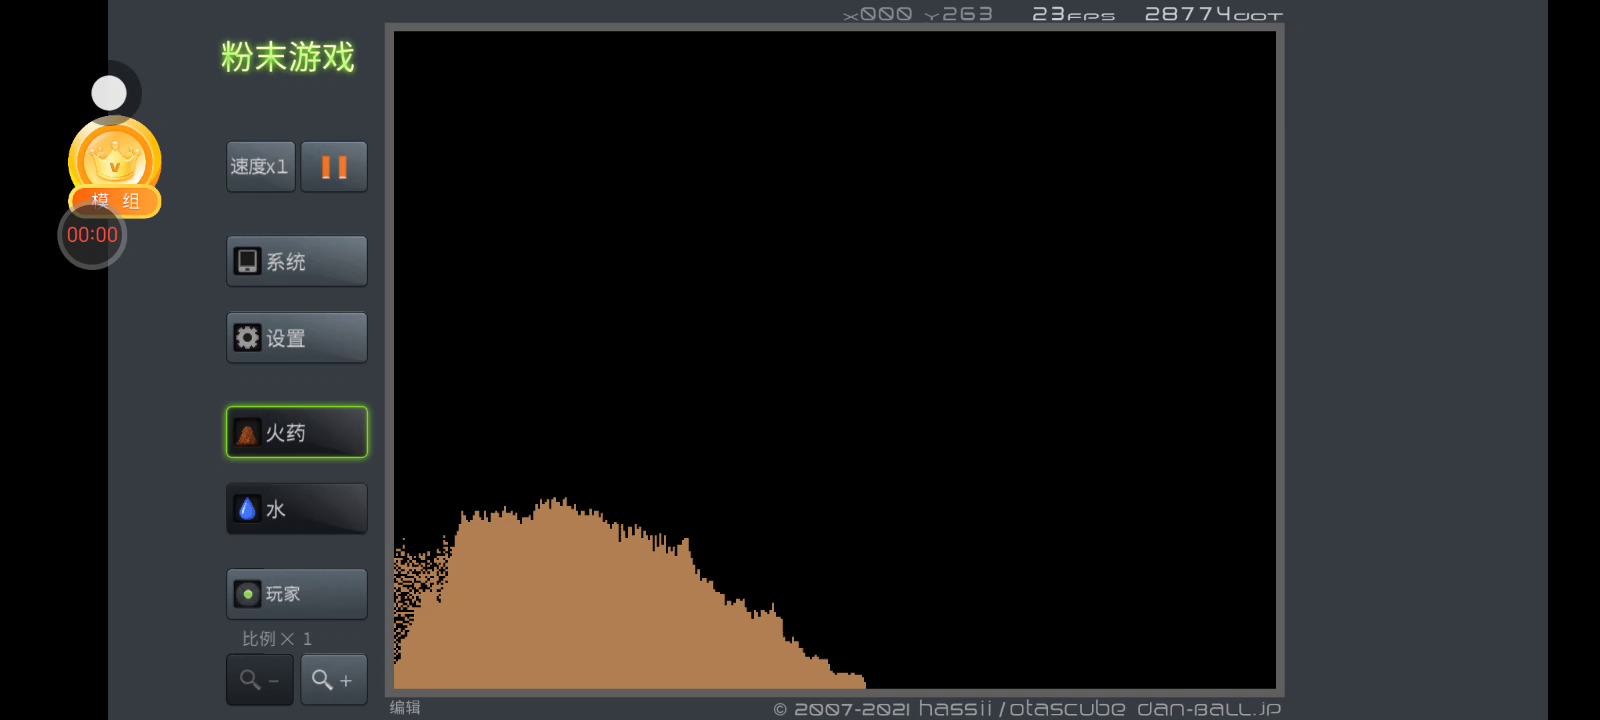Tap the golden crown 模组 mod icon
The image size is (1600, 720).
(115, 160)
